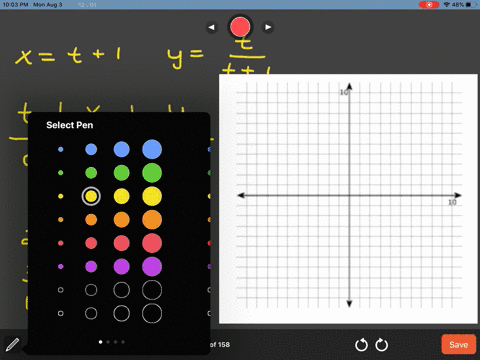Switch to fourth pen palette page dot
480x360 pixels.
pos(123,342)
